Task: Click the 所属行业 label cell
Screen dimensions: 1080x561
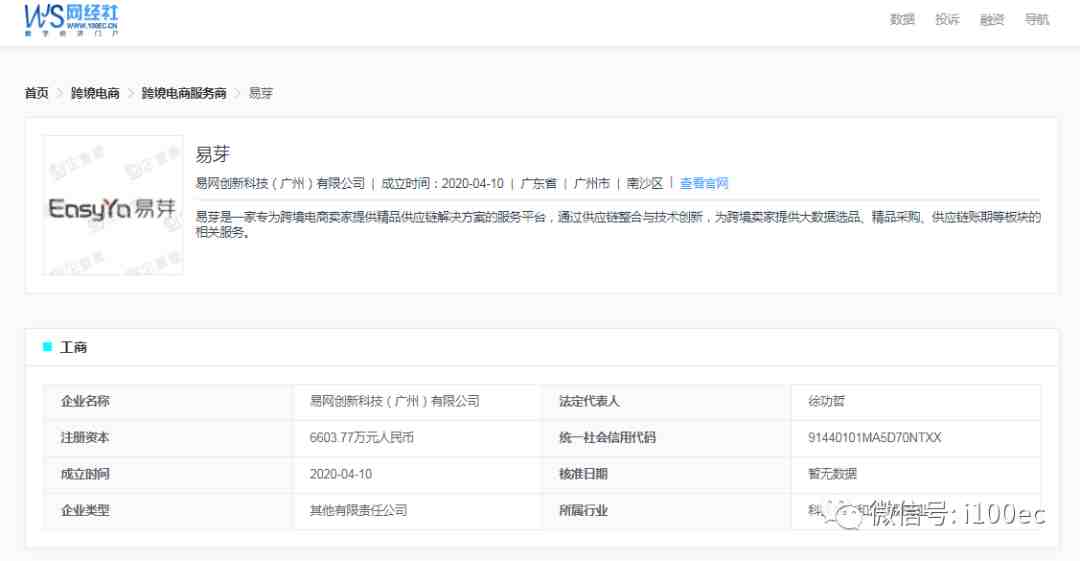Action: [x=667, y=511]
